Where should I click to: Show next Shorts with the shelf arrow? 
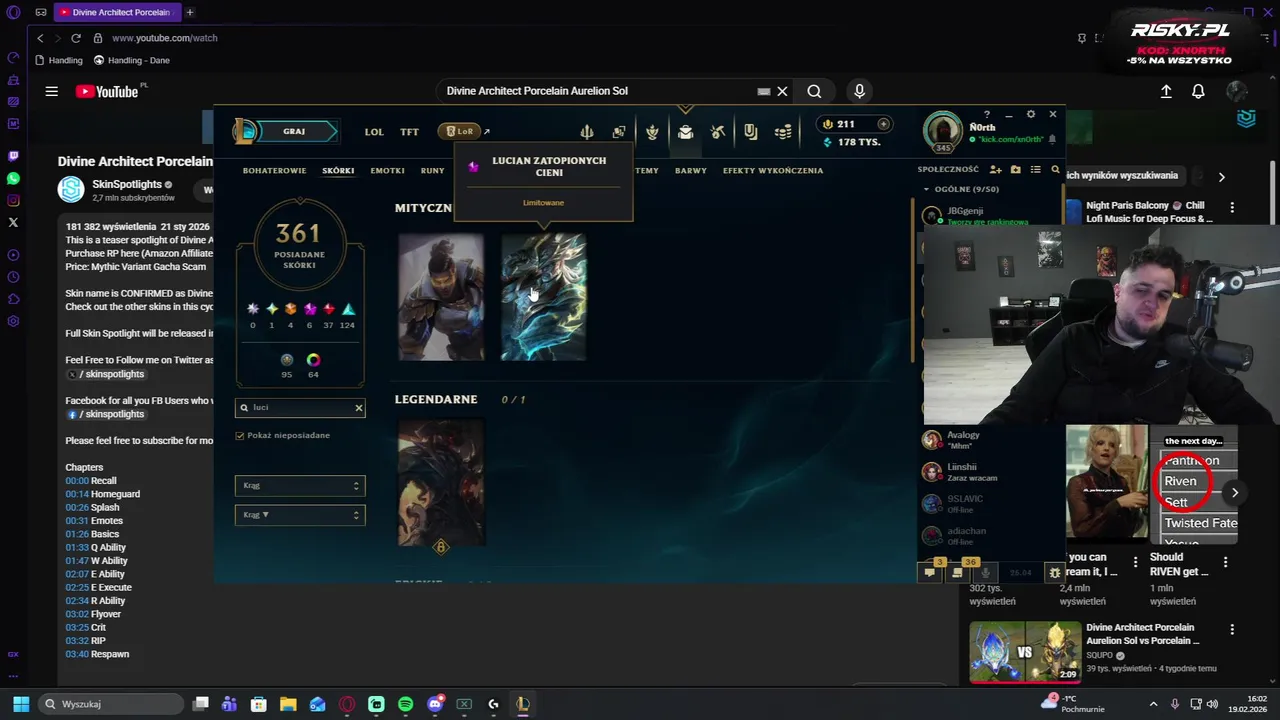point(1235,492)
